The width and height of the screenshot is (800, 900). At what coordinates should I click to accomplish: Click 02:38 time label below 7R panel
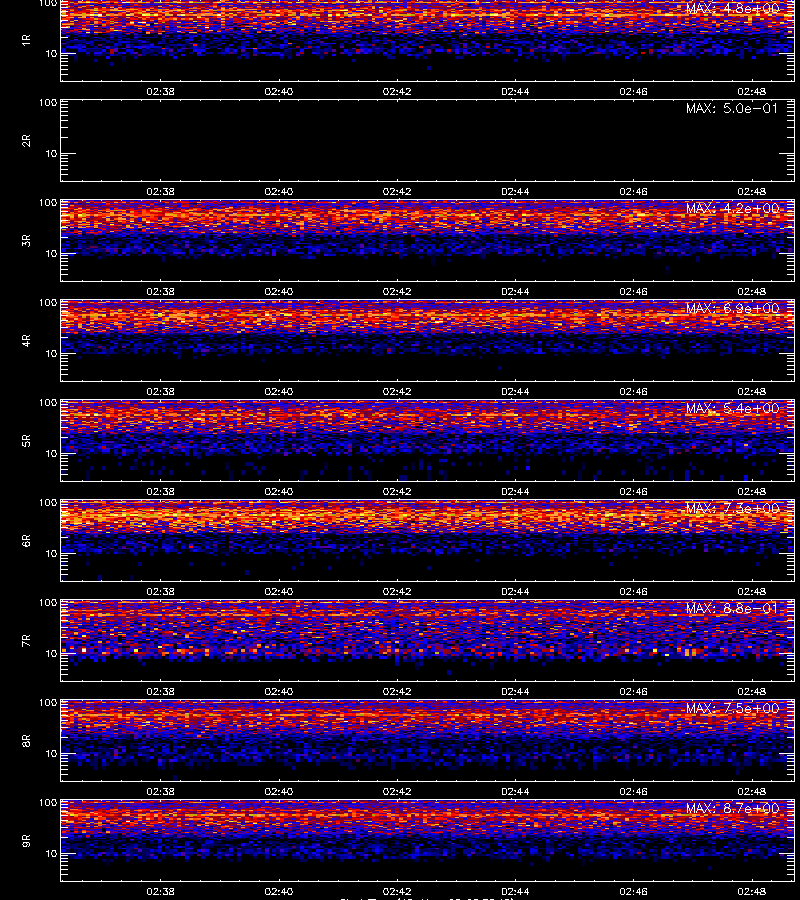160,691
